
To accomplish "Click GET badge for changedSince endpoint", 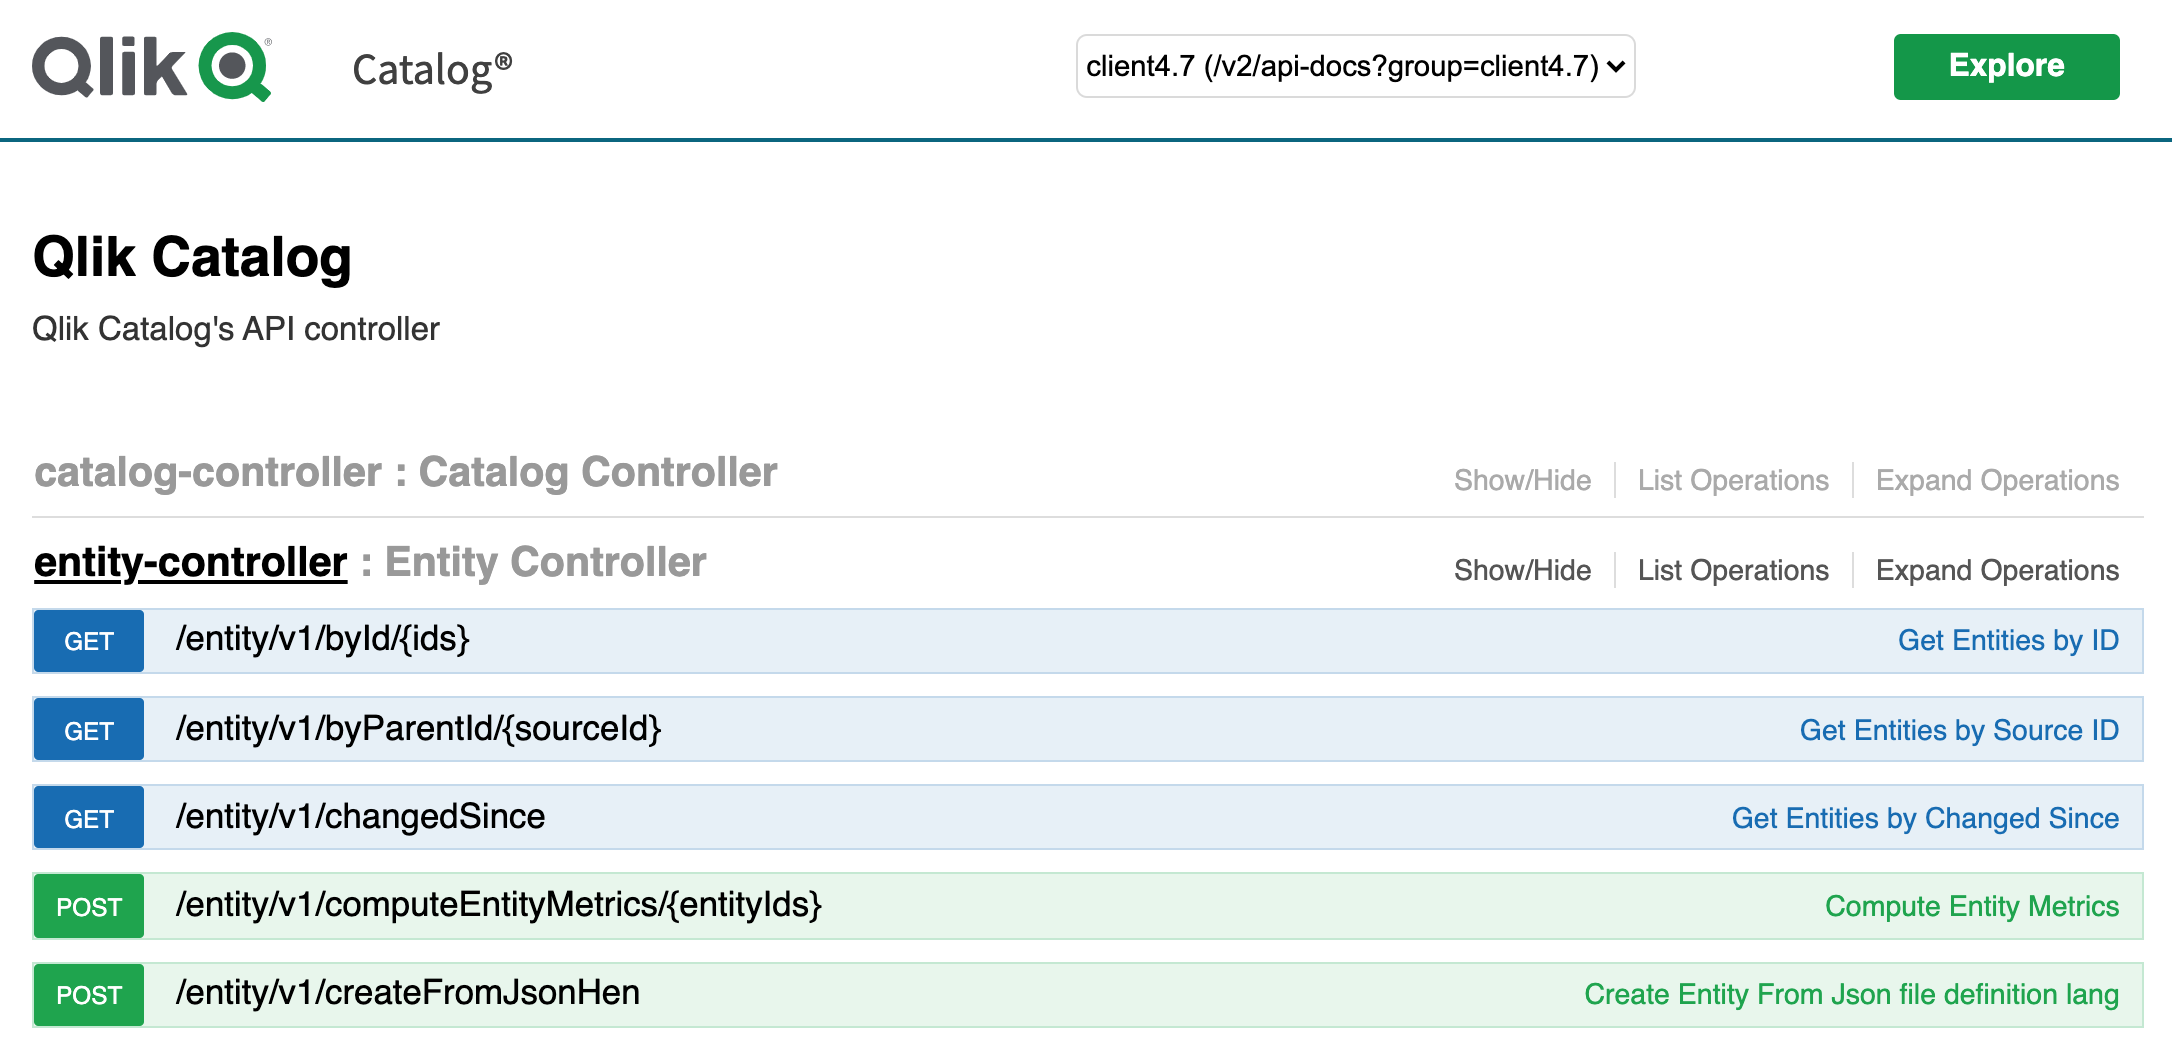I will pyautogui.click(x=89, y=819).
